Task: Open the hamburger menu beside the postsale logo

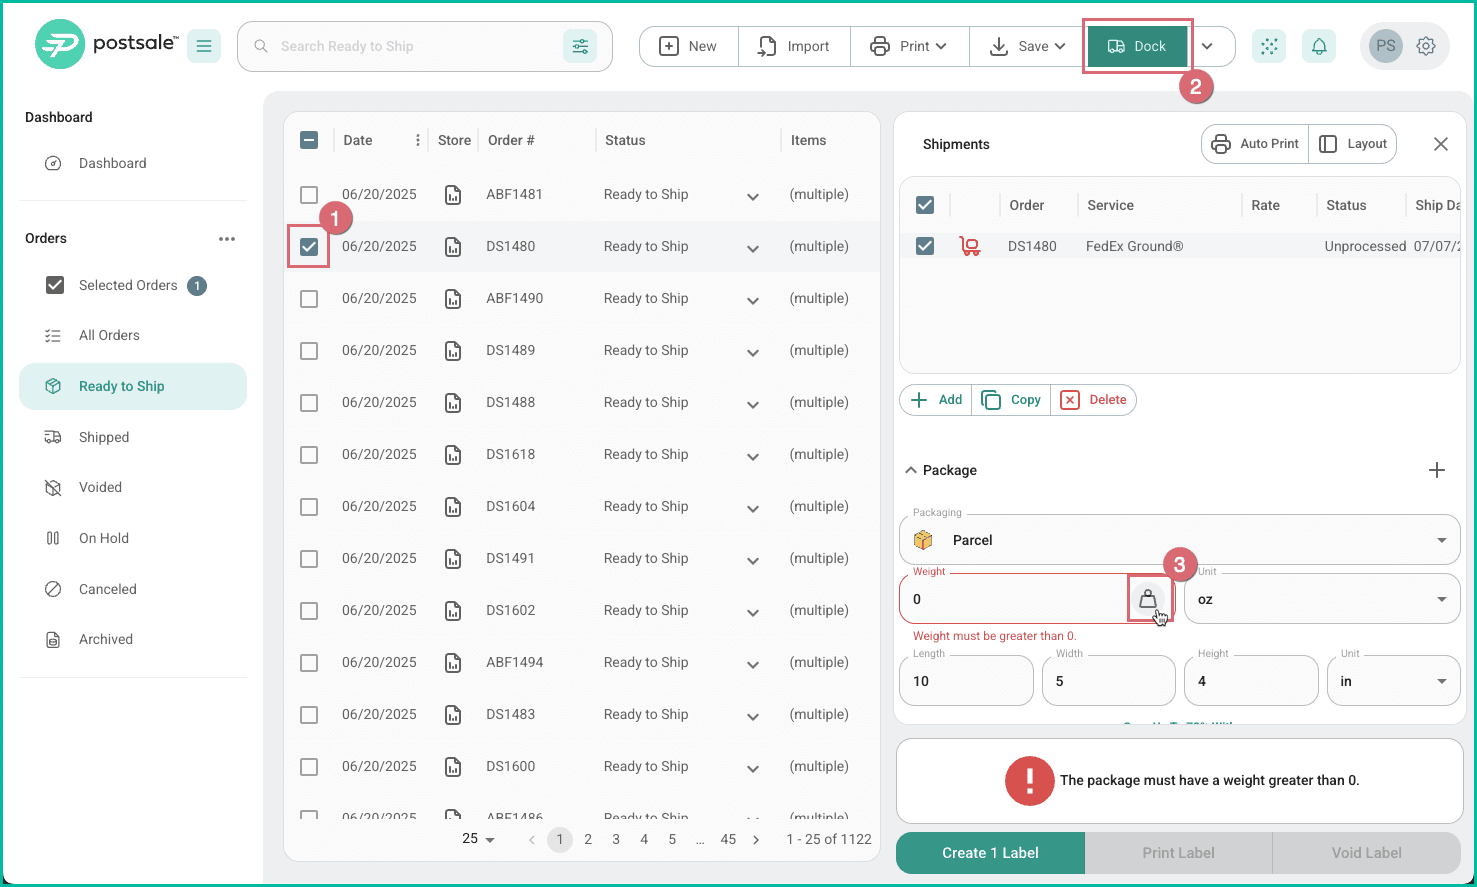Action: pyautogui.click(x=204, y=45)
